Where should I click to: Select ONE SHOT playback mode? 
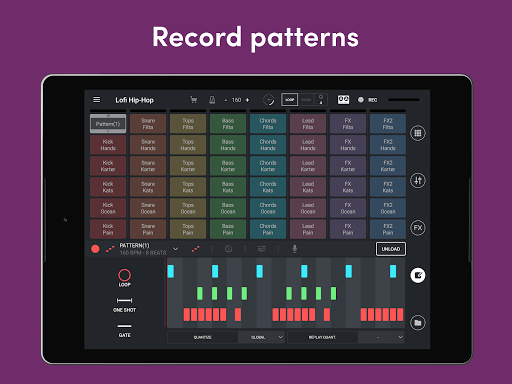[x=124, y=305]
